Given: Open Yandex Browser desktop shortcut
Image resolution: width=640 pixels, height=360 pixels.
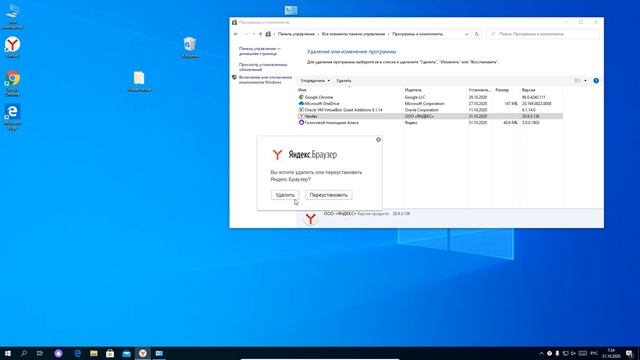Looking at the screenshot, I should 13,47.
